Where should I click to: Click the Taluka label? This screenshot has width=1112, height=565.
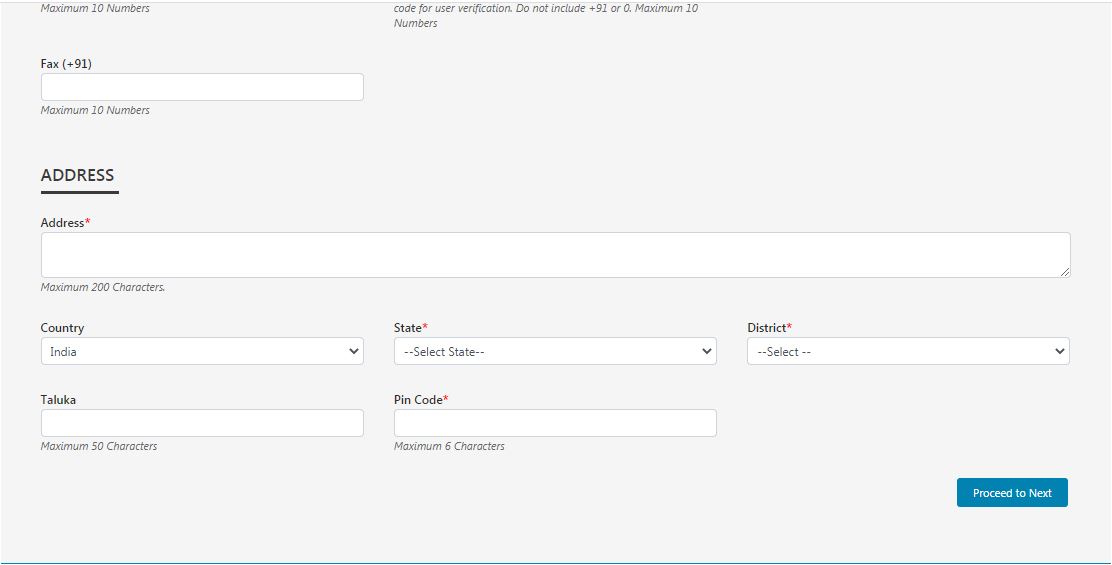pos(58,400)
